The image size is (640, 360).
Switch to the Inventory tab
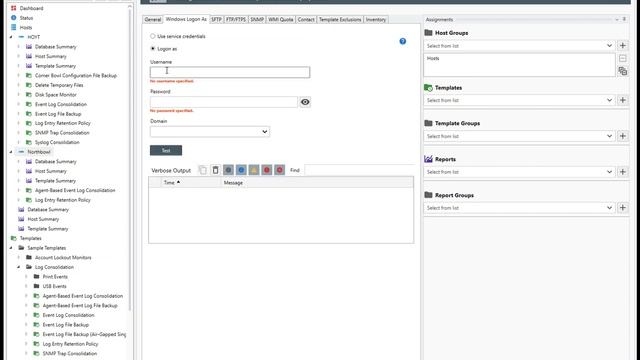376,20
